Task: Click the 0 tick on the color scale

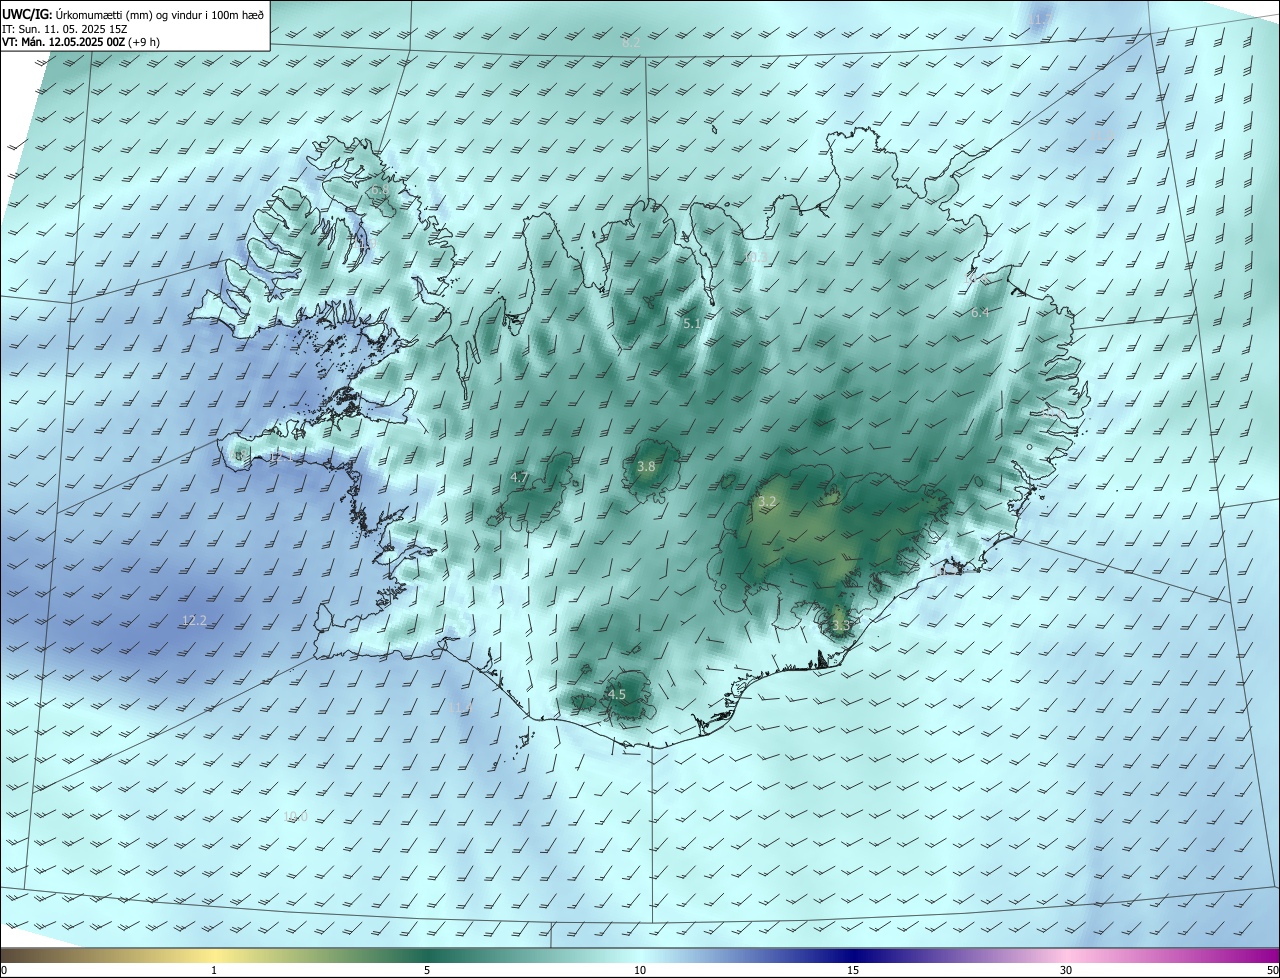Action: click(4, 970)
